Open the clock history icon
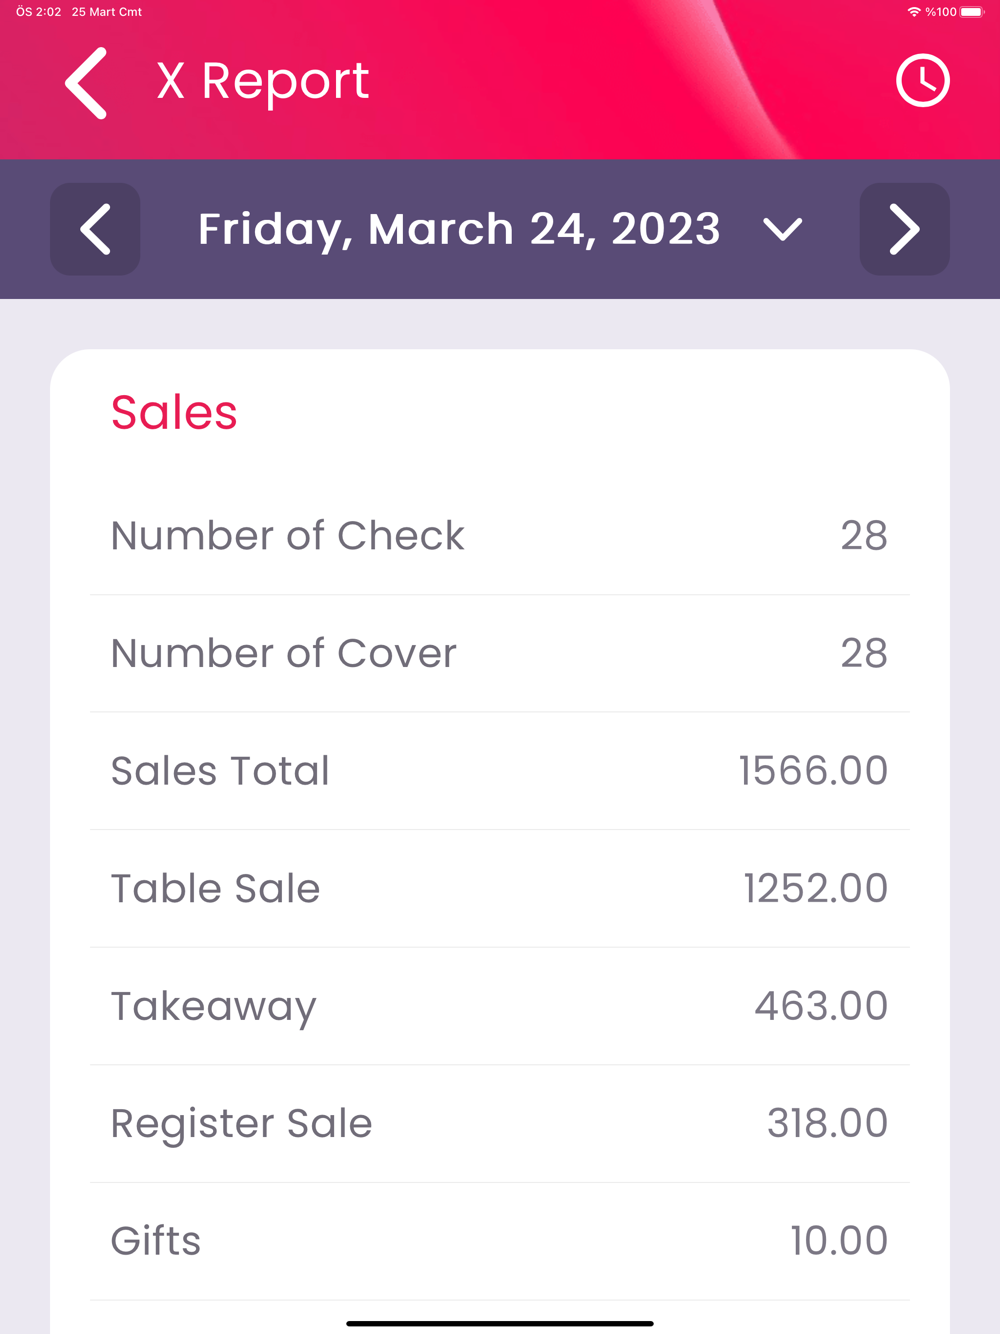Image resolution: width=1000 pixels, height=1334 pixels. pyautogui.click(x=922, y=81)
